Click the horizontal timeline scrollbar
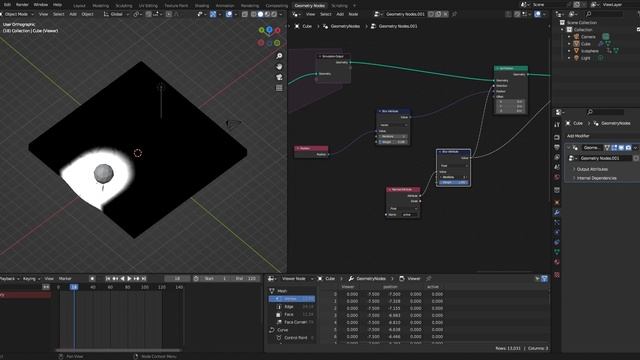This screenshot has height=360, width=640. 118,350
